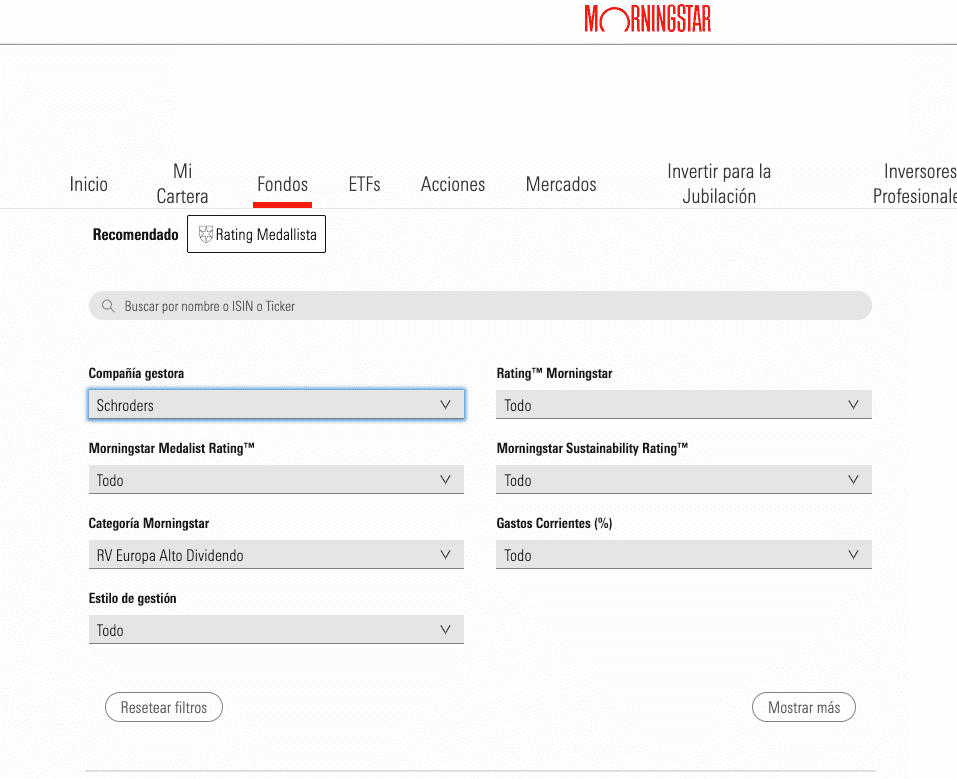The height and width of the screenshot is (779, 957).
Task: Open Invertir para la Jubilación tab
Action: point(719,183)
